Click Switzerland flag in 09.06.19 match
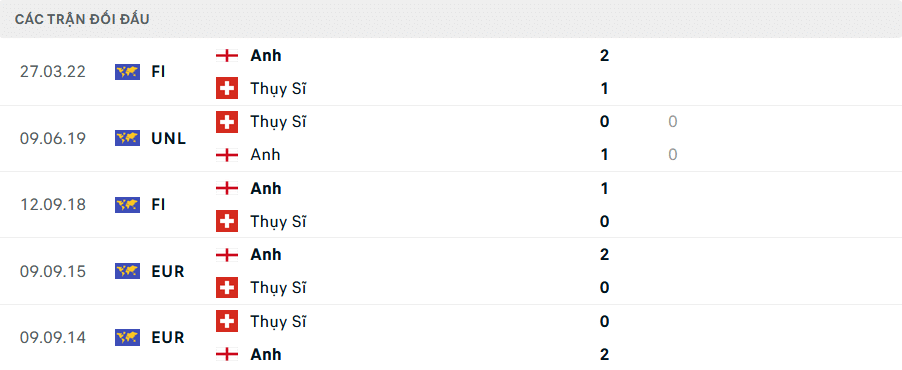This screenshot has width=902, height=370. pos(227,121)
